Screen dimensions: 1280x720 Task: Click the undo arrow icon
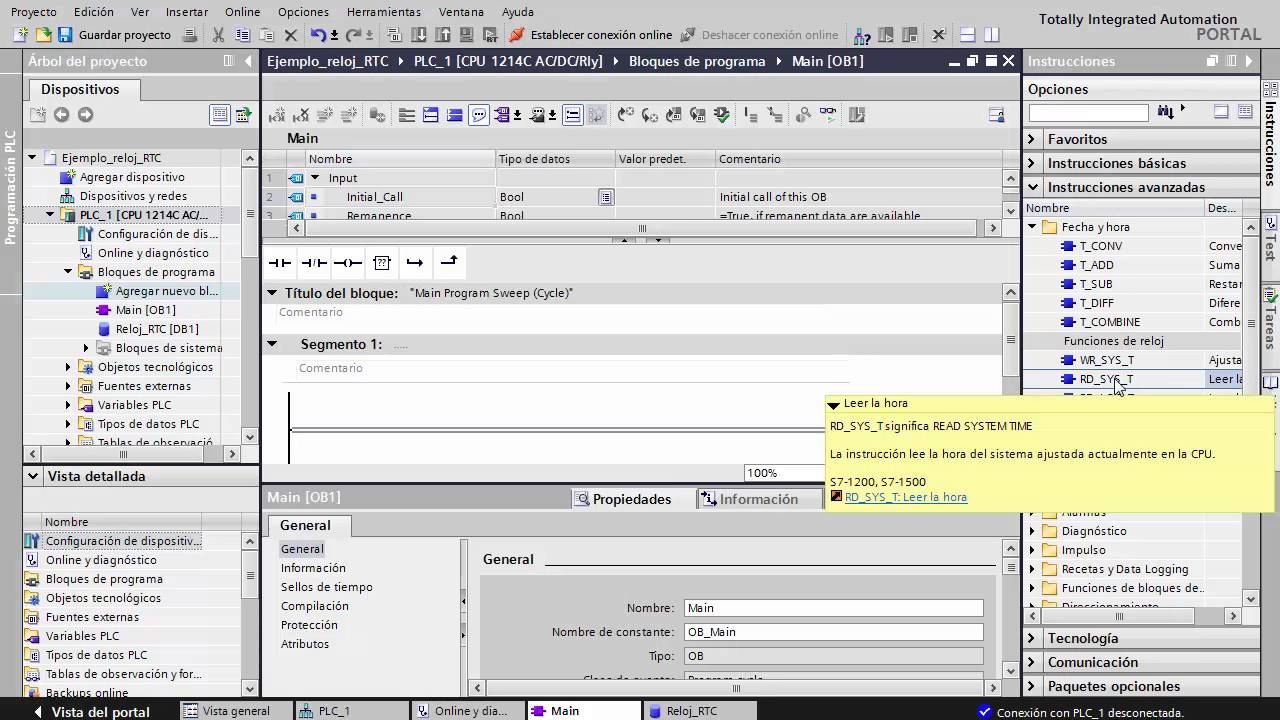pyautogui.click(x=317, y=35)
